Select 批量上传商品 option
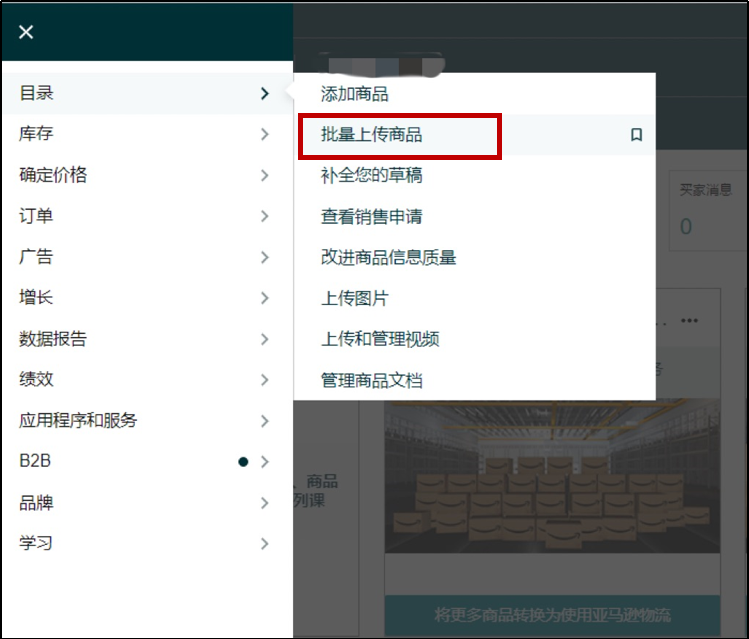 [x=371, y=135]
